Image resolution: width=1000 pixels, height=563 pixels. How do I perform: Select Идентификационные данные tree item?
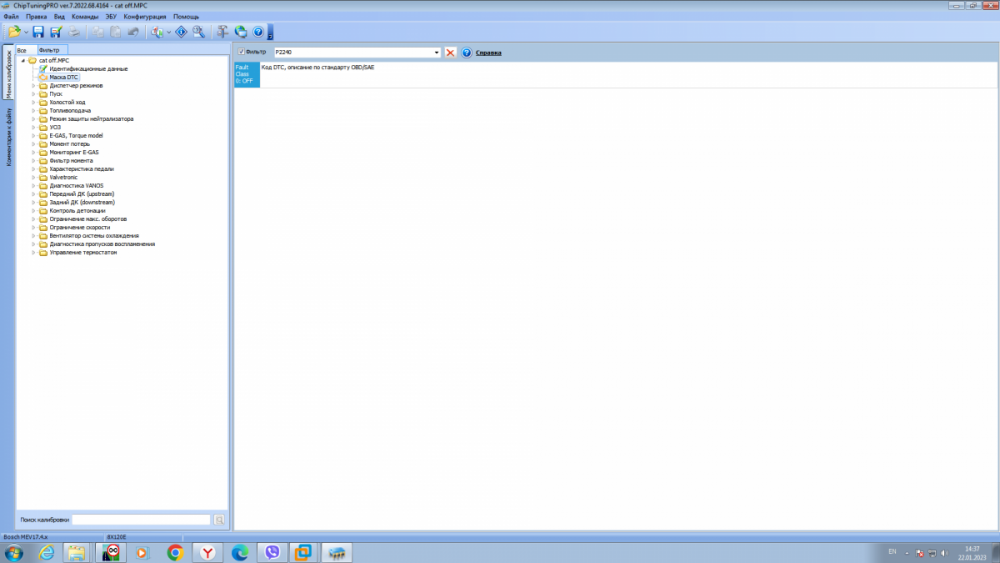89,69
